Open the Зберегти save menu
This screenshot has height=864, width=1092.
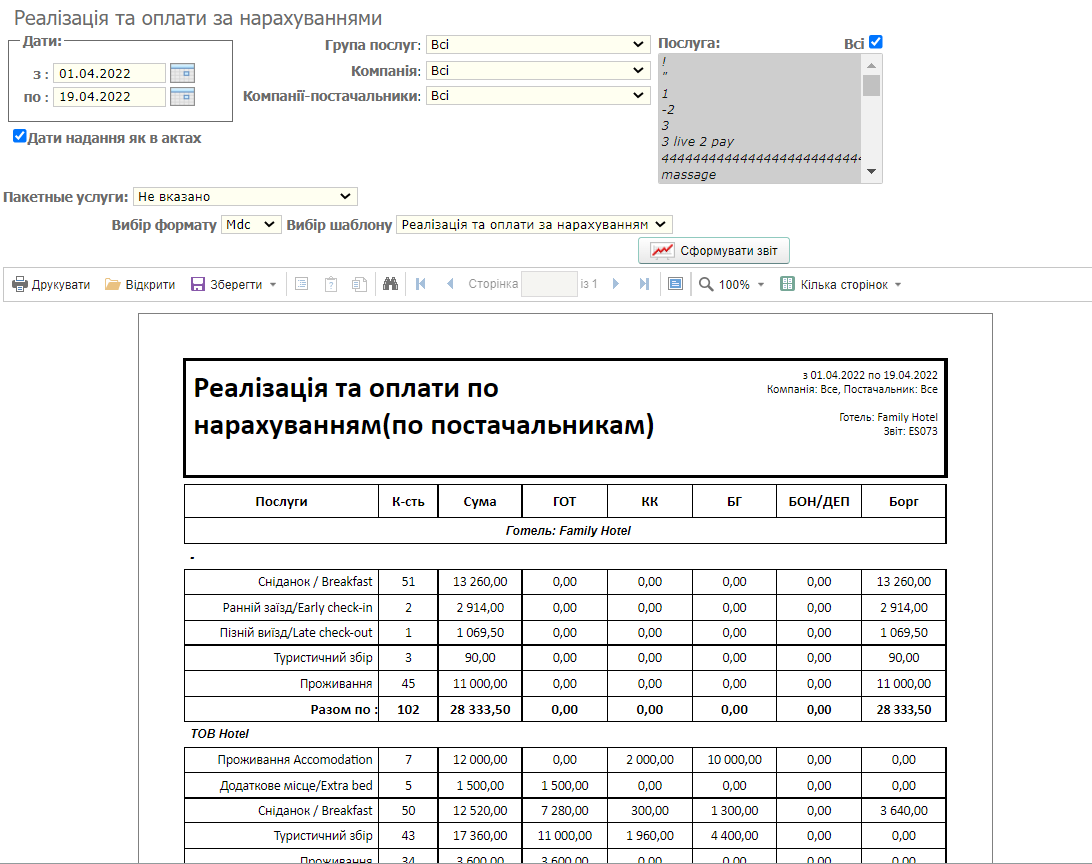pos(234,285)
